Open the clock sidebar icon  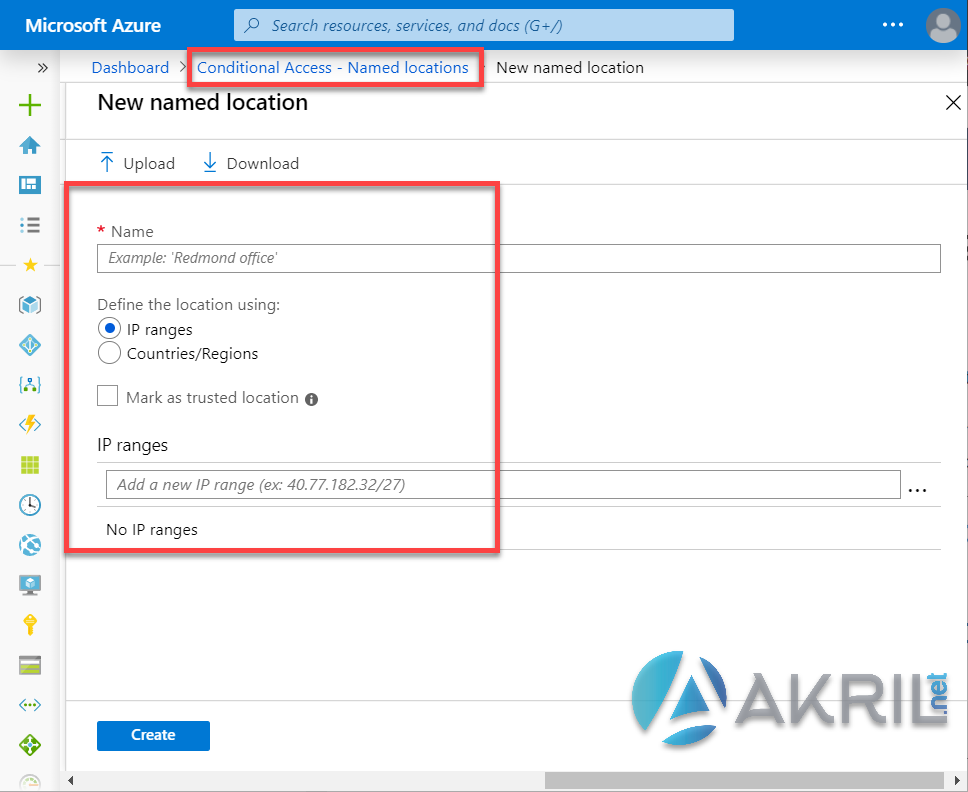(x=30, y=505)
